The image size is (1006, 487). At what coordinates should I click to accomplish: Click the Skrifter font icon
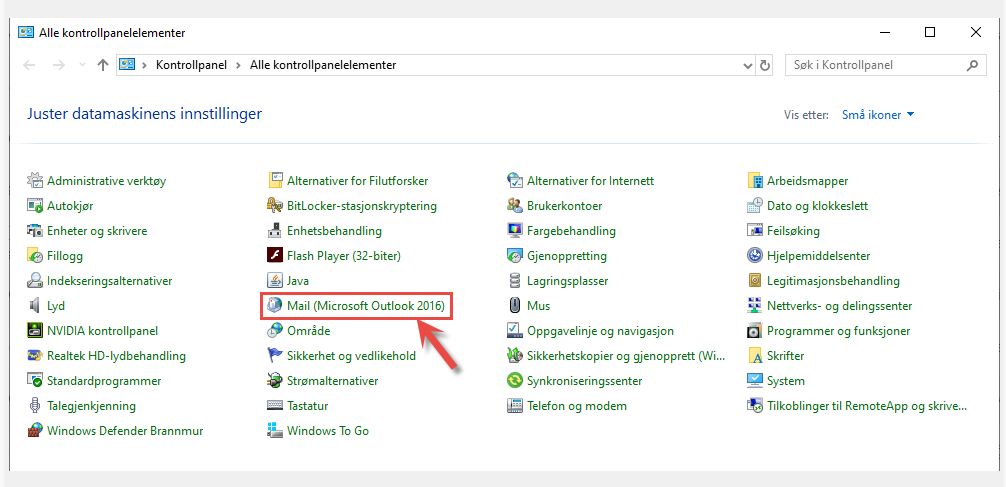point(754,355)
